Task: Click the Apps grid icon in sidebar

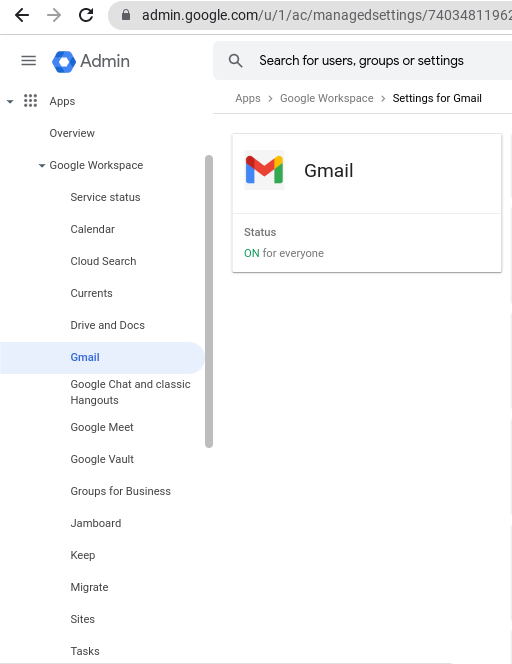Action: tap(30, 101)
